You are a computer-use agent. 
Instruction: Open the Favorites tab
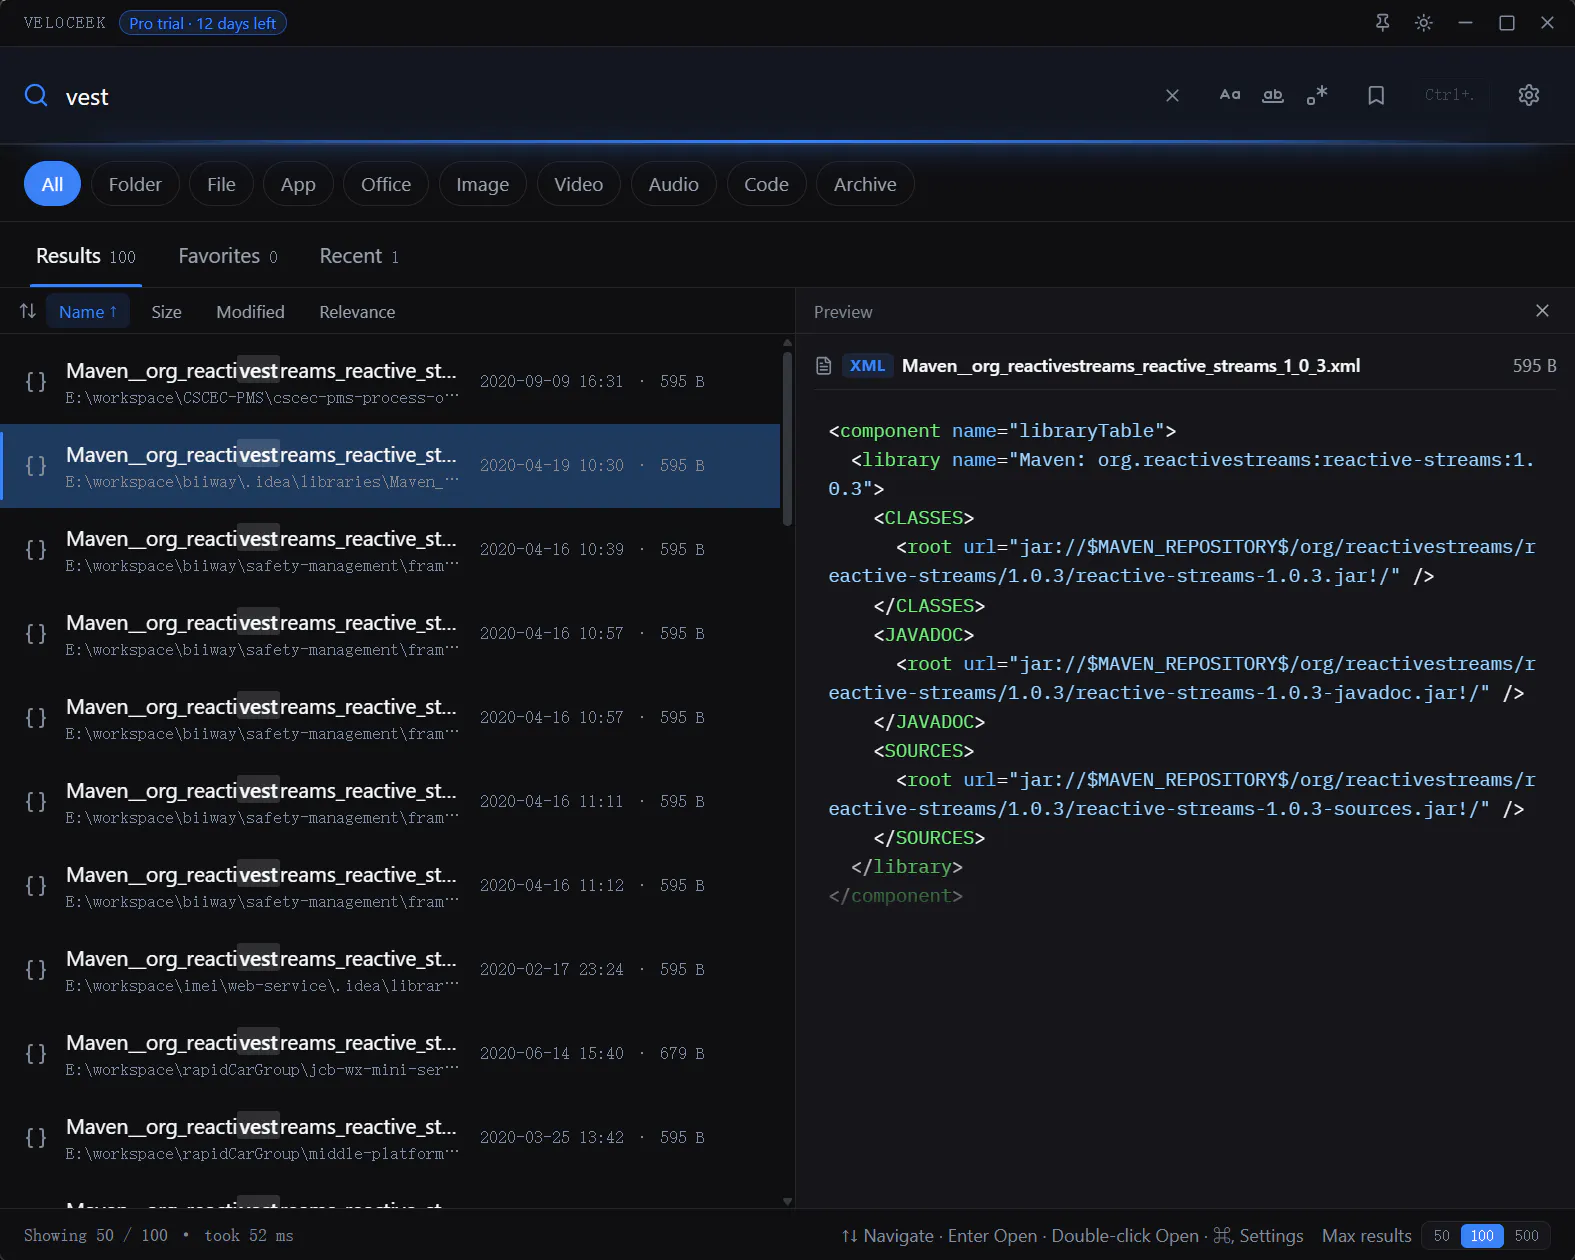(228, 256)
